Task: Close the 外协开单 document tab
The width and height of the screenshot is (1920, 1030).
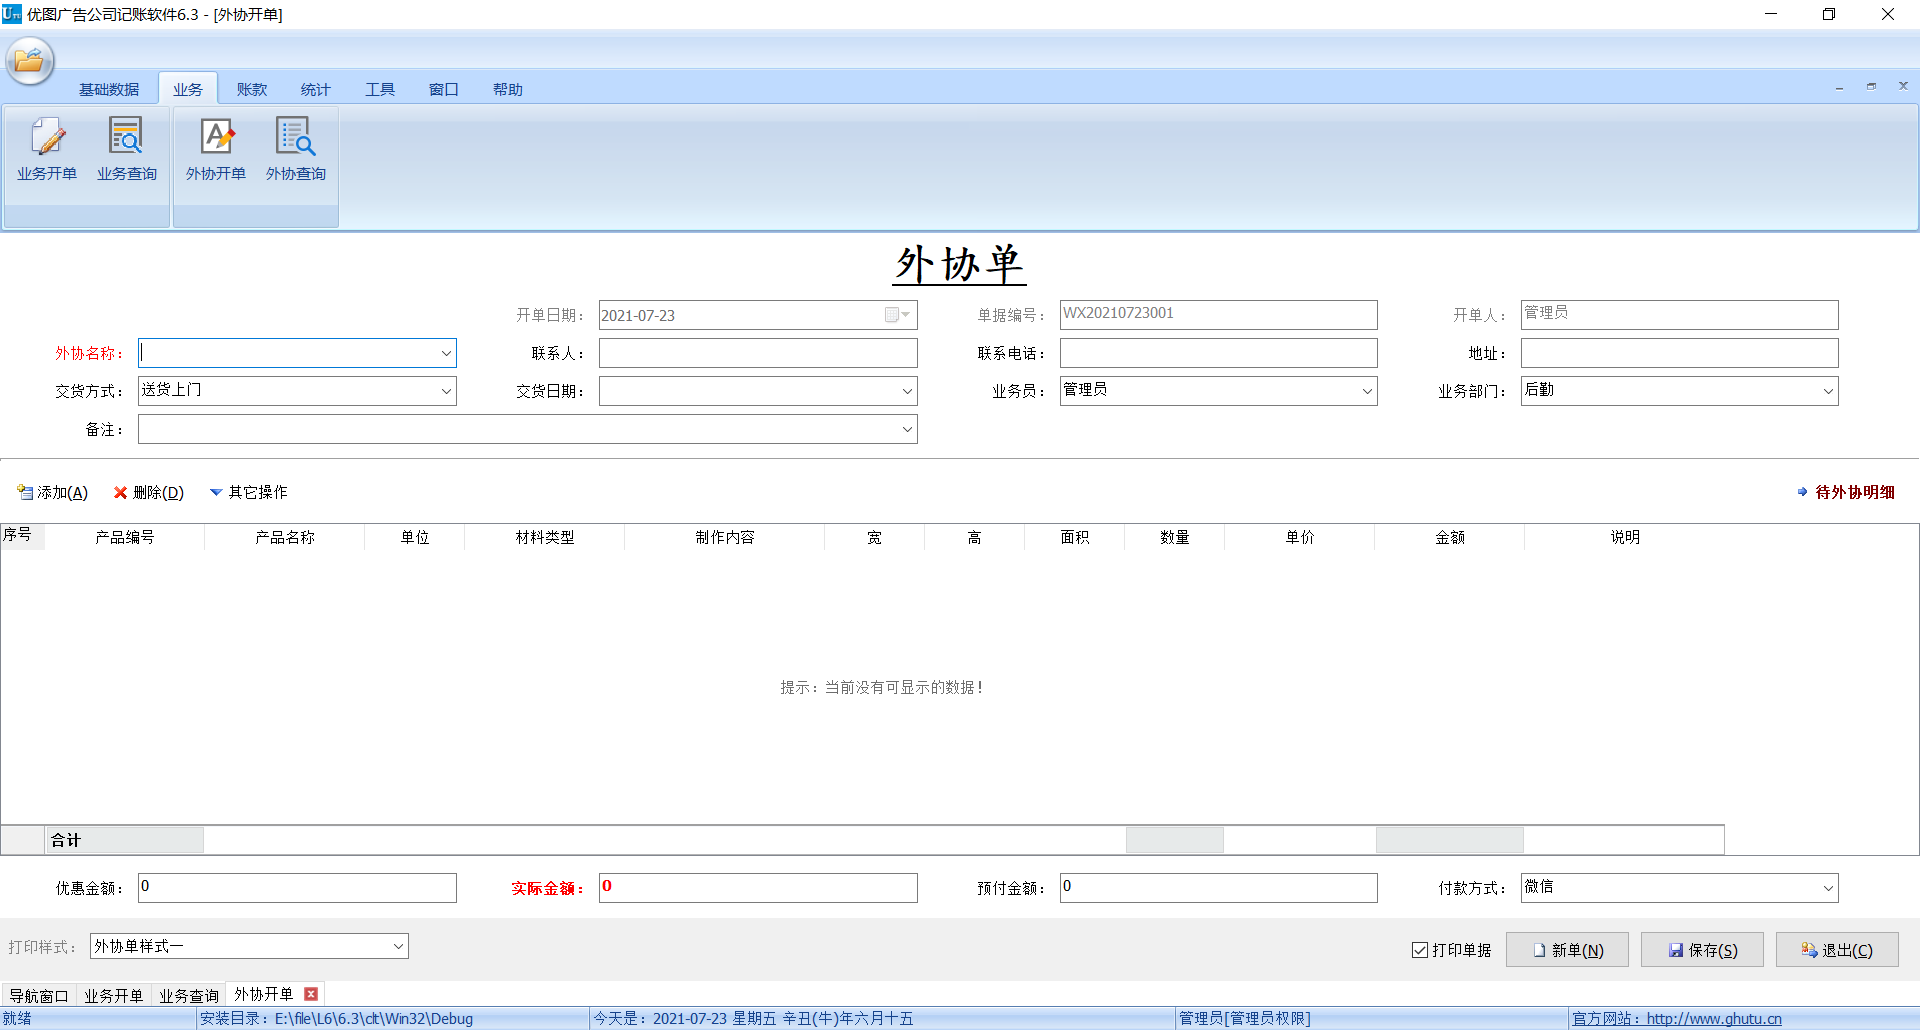Action: (311, 994)
